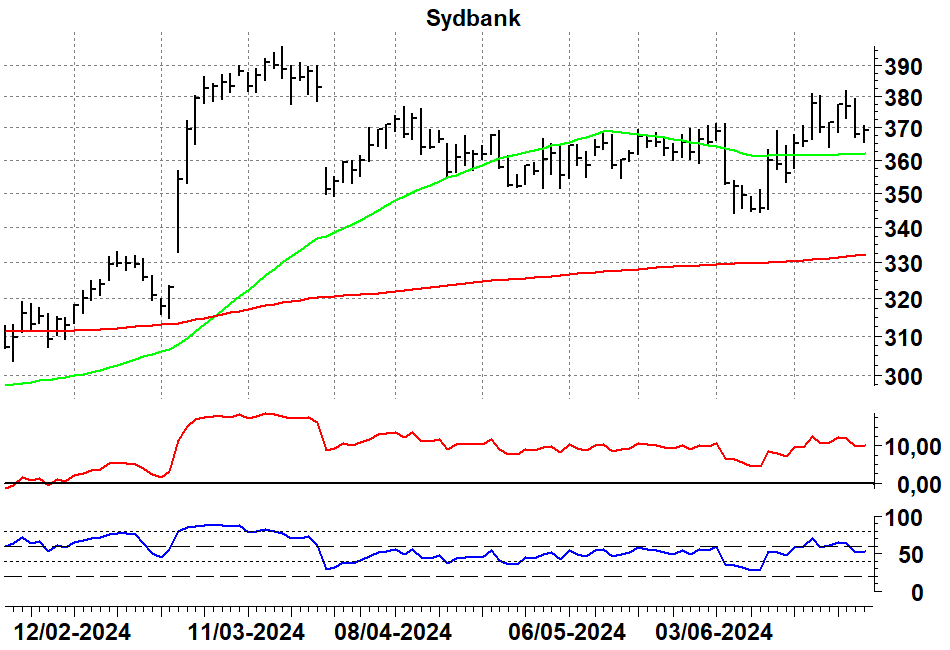Click the 310 price axis label
Screen dimensions: 950x650
[x=903, y=337]
